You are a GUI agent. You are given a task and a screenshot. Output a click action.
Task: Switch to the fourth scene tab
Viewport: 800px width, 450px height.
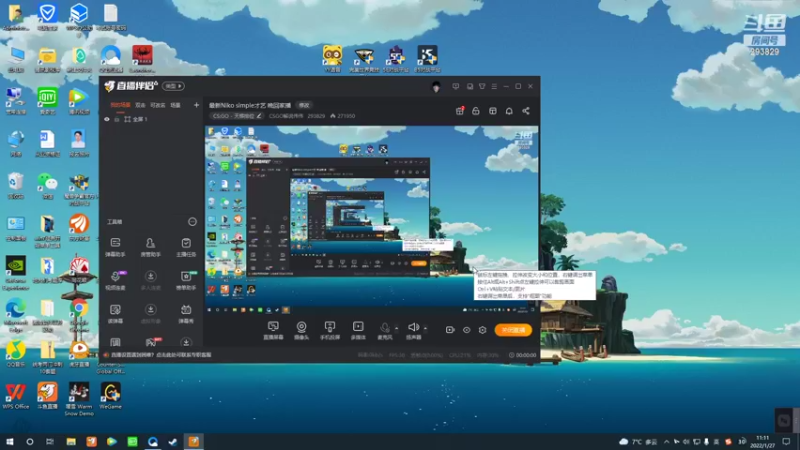pyautogui.click(x=176, y=105)
